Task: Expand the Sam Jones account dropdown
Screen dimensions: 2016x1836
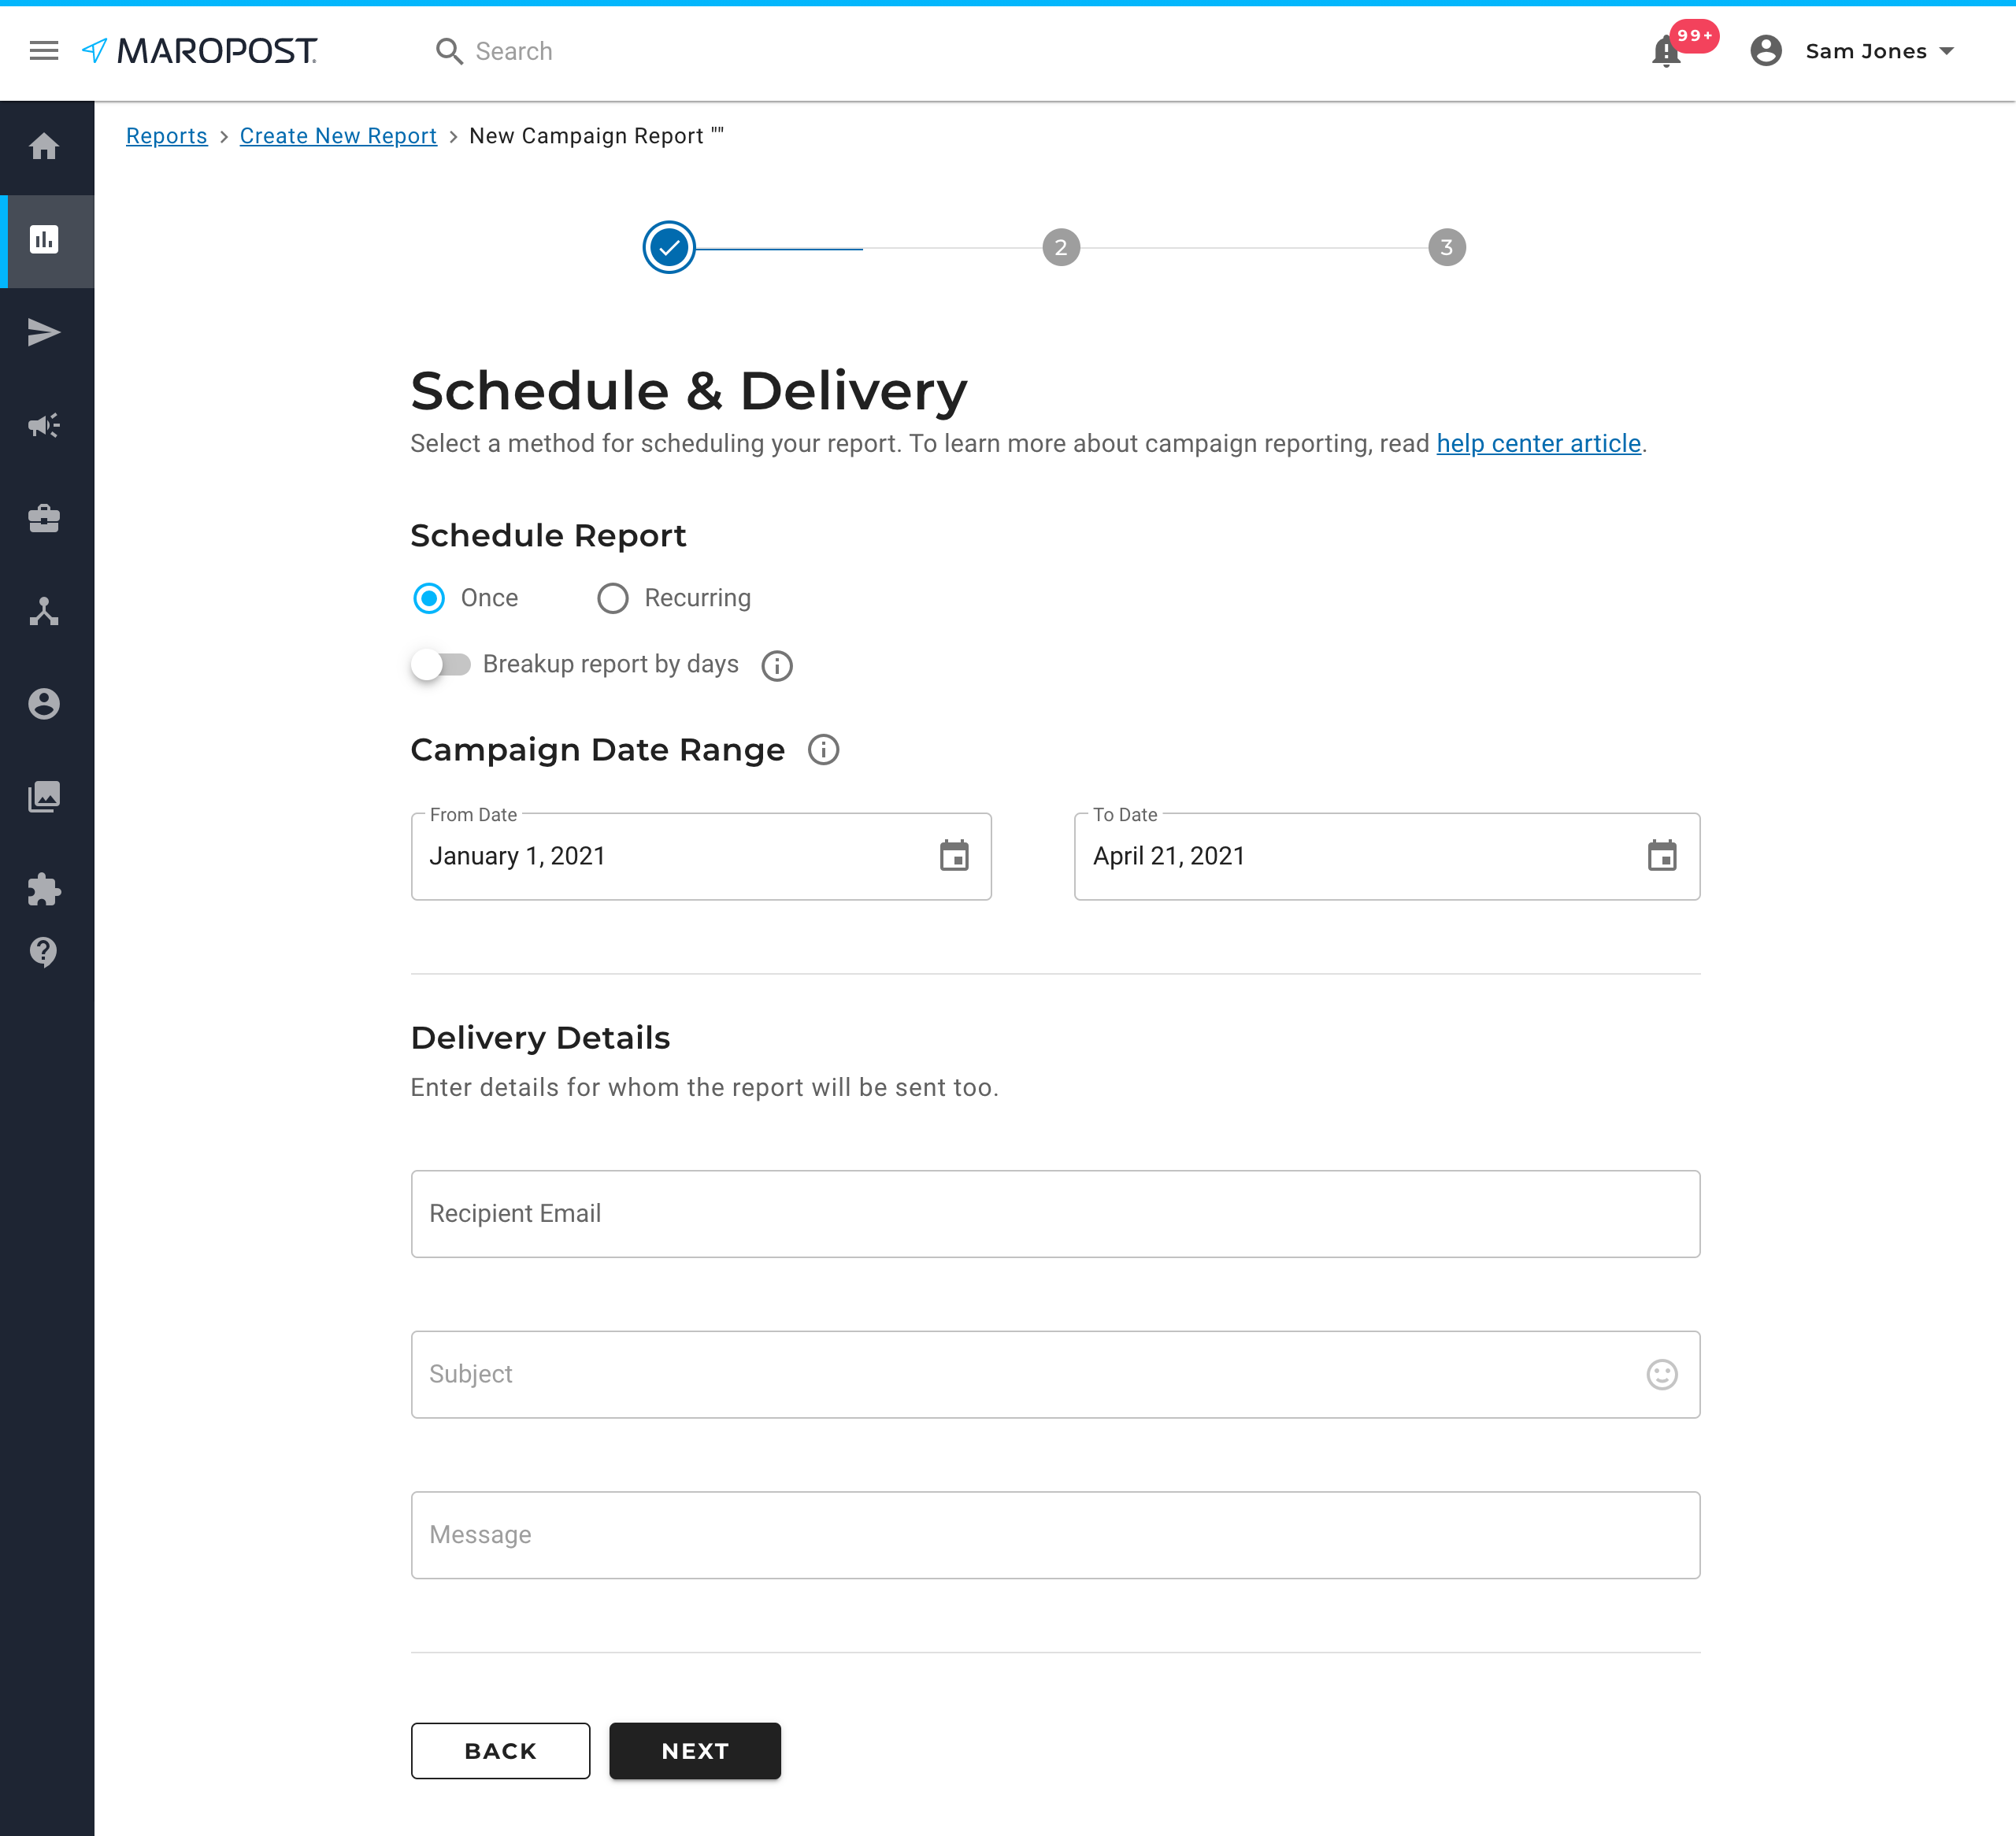Action: (1877, 51)
